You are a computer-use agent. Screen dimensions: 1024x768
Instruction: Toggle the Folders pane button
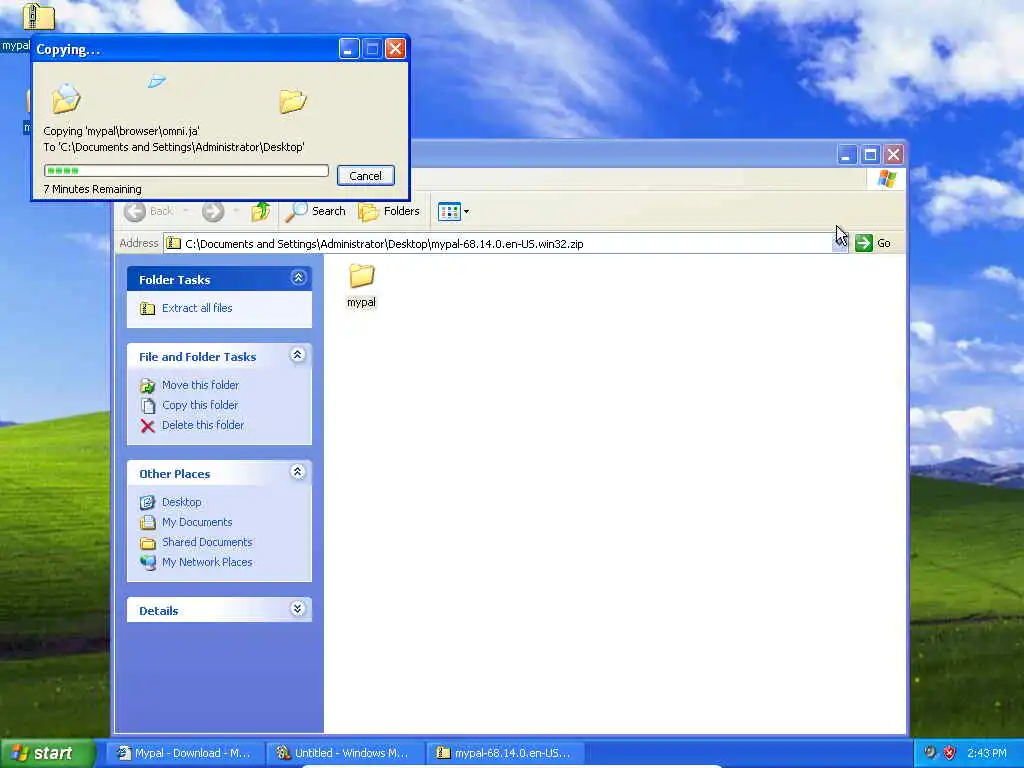(x=389, y=211)
